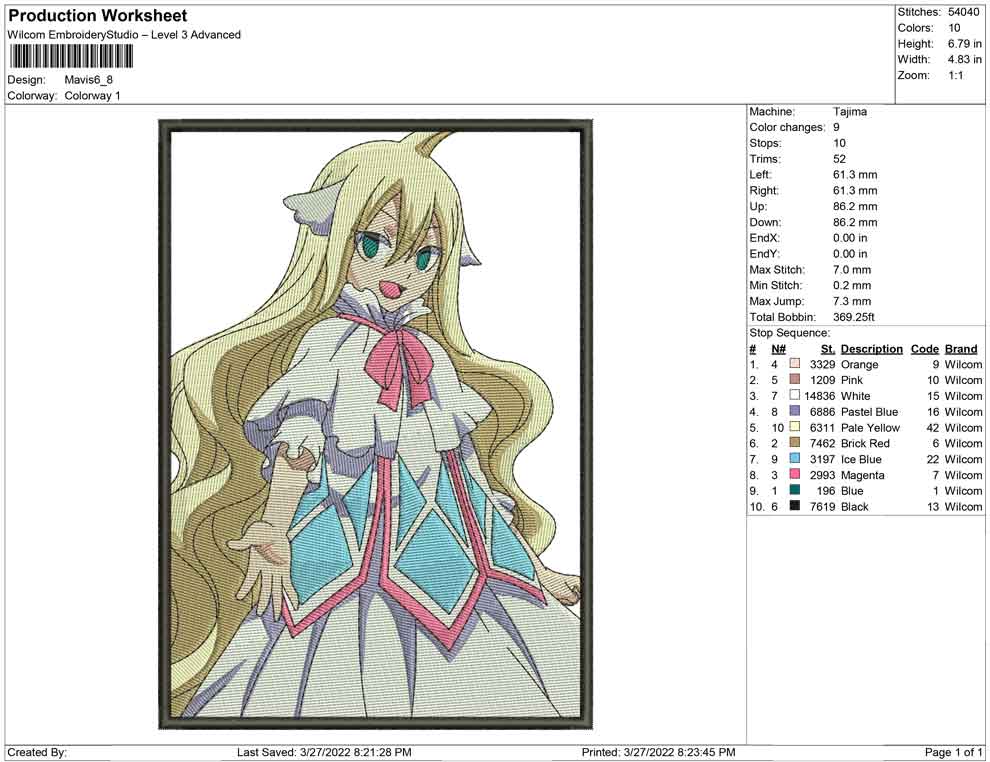Click the Pink color swatch
The image size is (990, 762).
(795, 379)
